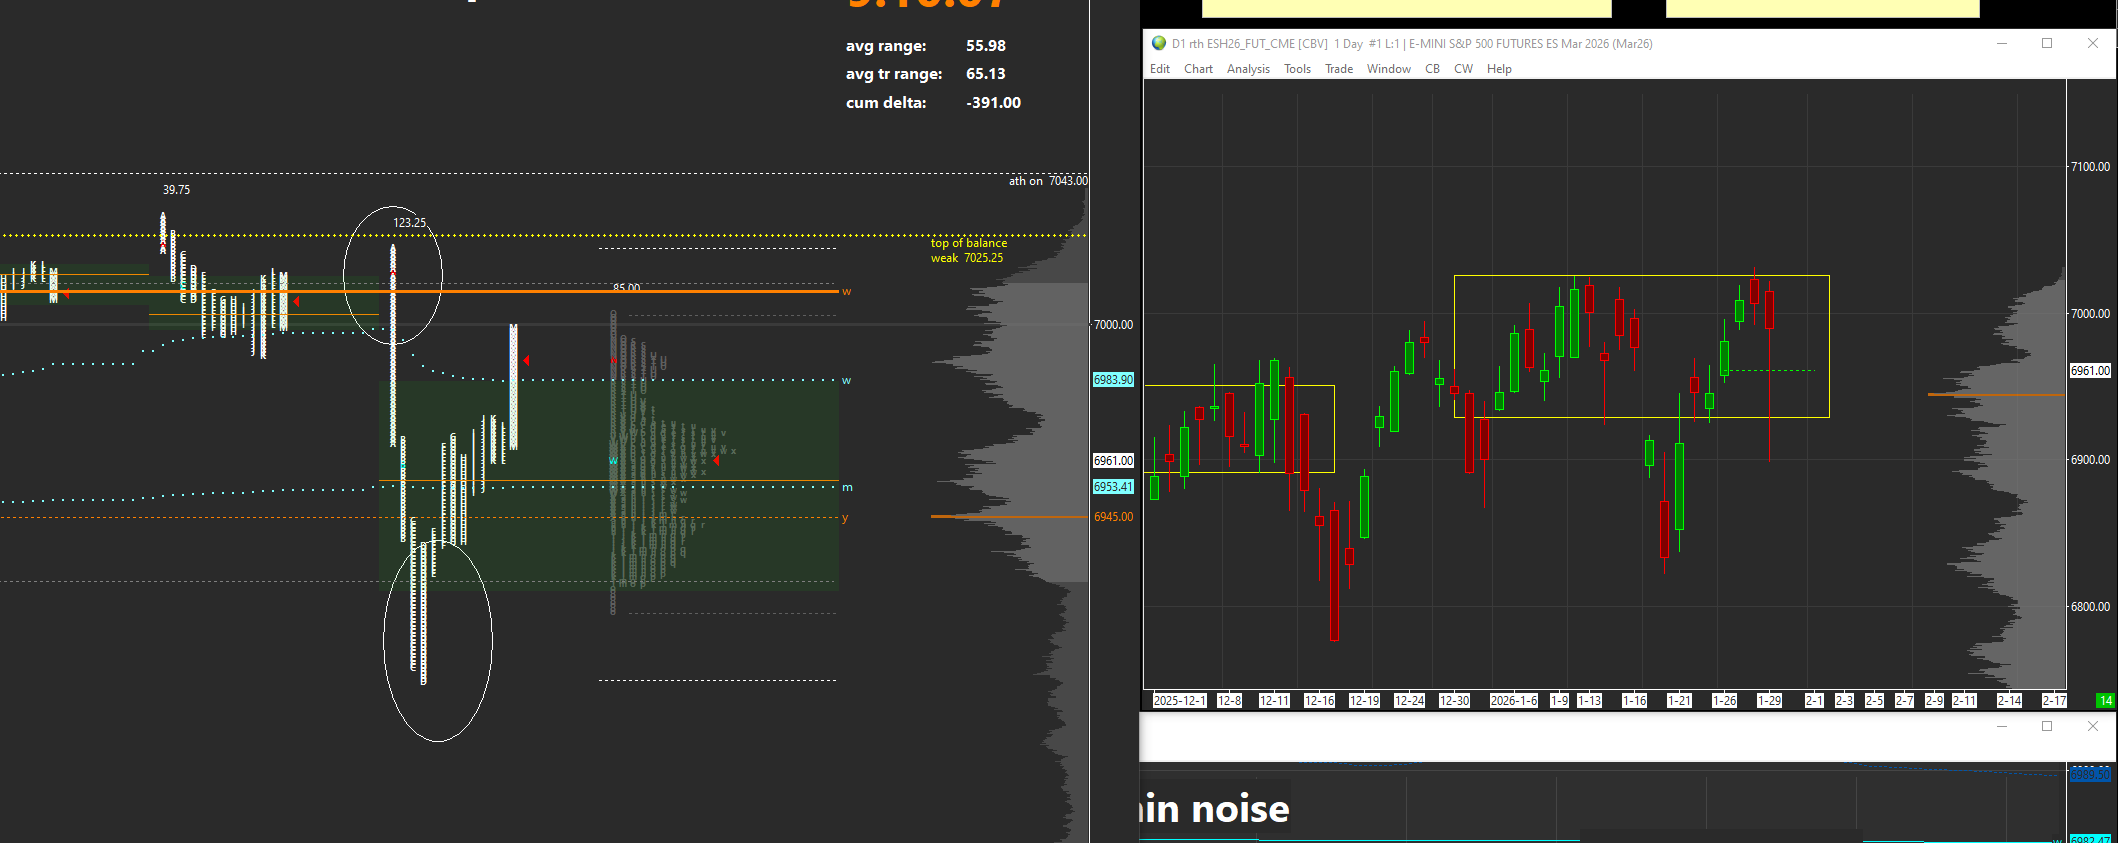This screenshot has width=2118, height=843.
Task: Open the Window menu
Action: 1389,69
